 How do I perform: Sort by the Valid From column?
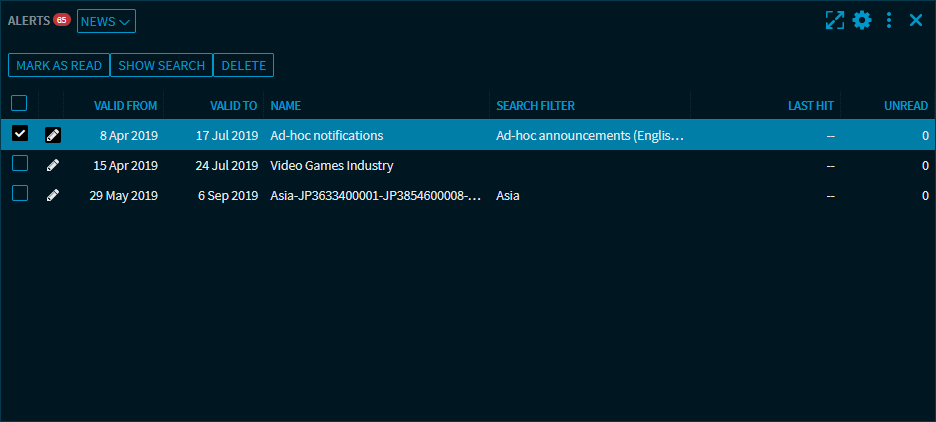(x=125, y=105)
